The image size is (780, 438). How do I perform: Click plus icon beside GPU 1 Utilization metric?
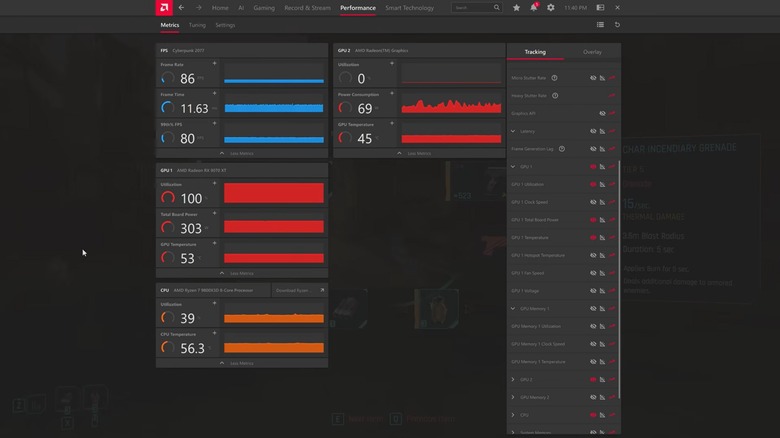tap(214, 183)
